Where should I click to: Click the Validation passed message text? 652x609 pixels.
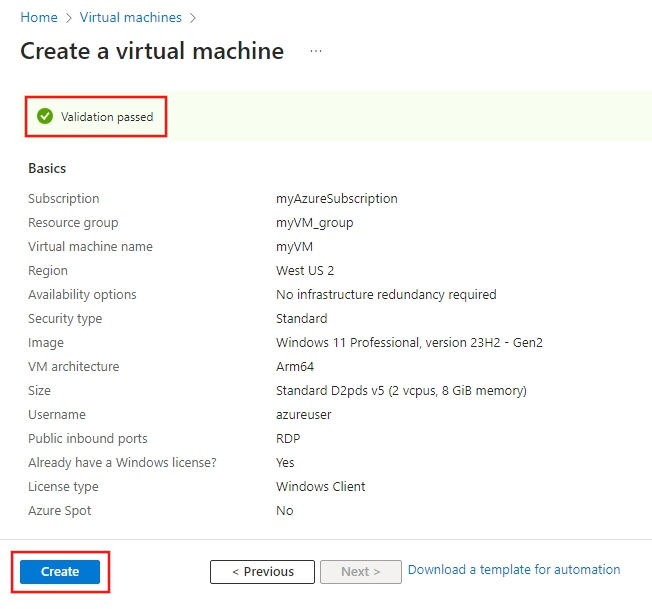107,117
